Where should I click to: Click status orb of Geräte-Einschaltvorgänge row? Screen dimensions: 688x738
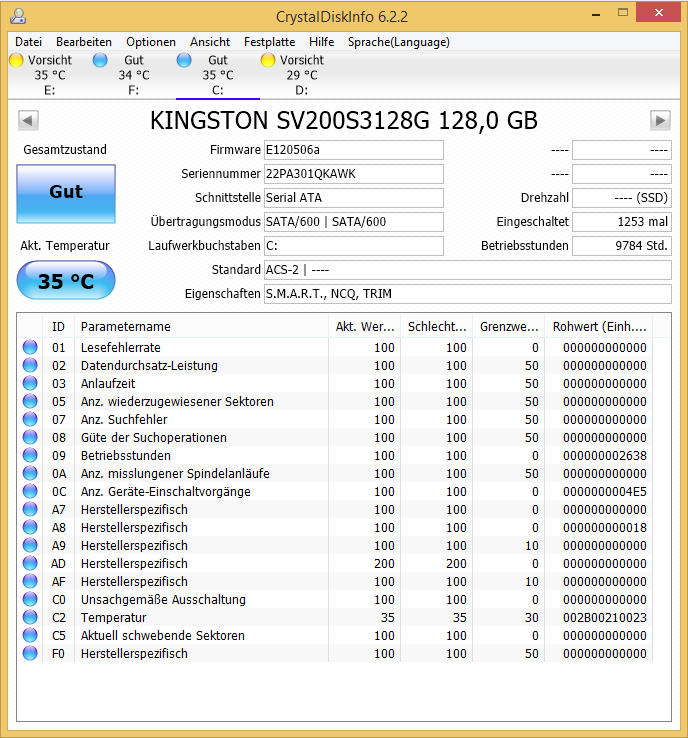point(30,491)
